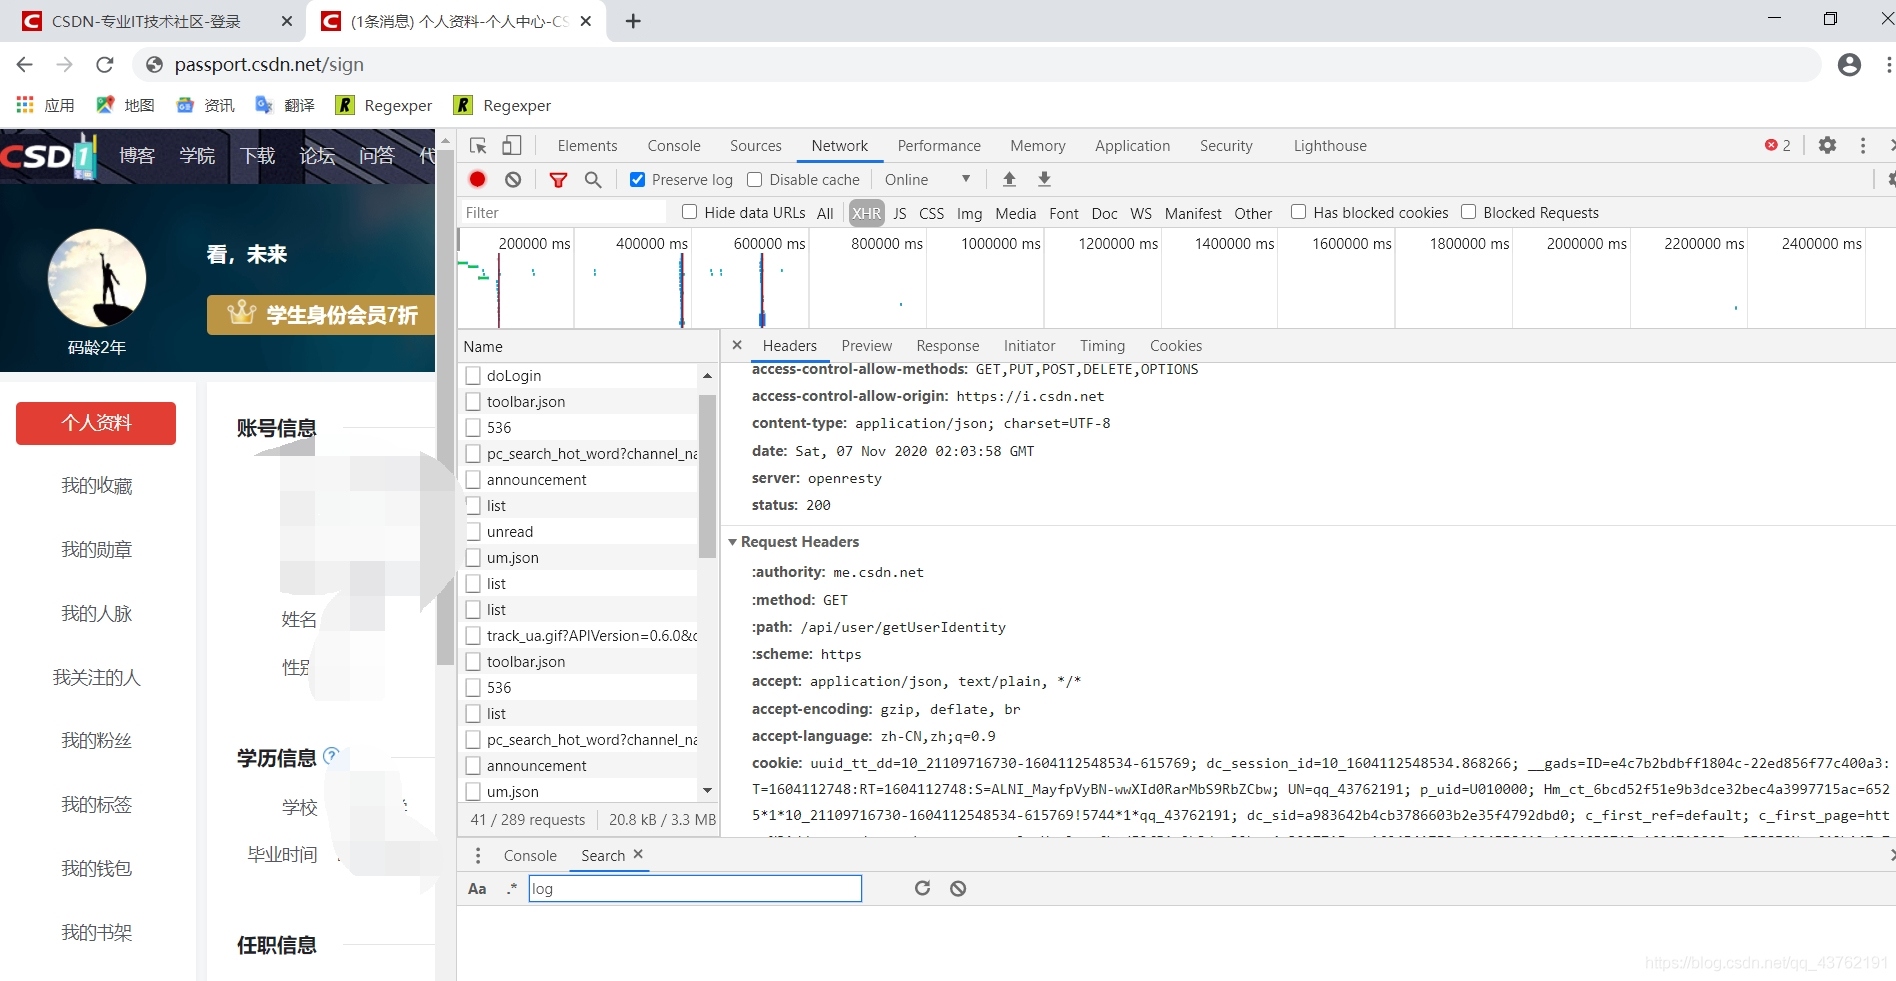Open the Application panel
Screen dimensions: 1896x981
(1132, 145)
